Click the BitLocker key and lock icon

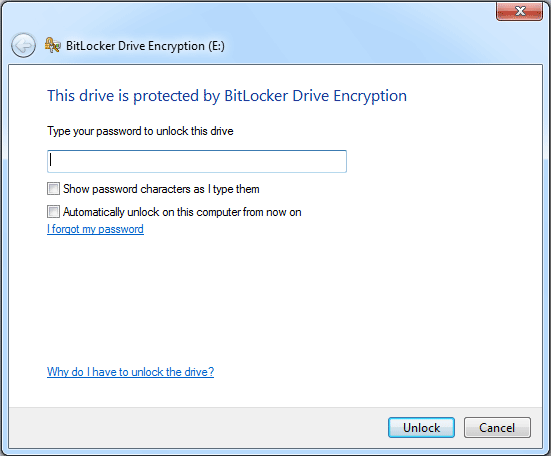pos(53,45)
